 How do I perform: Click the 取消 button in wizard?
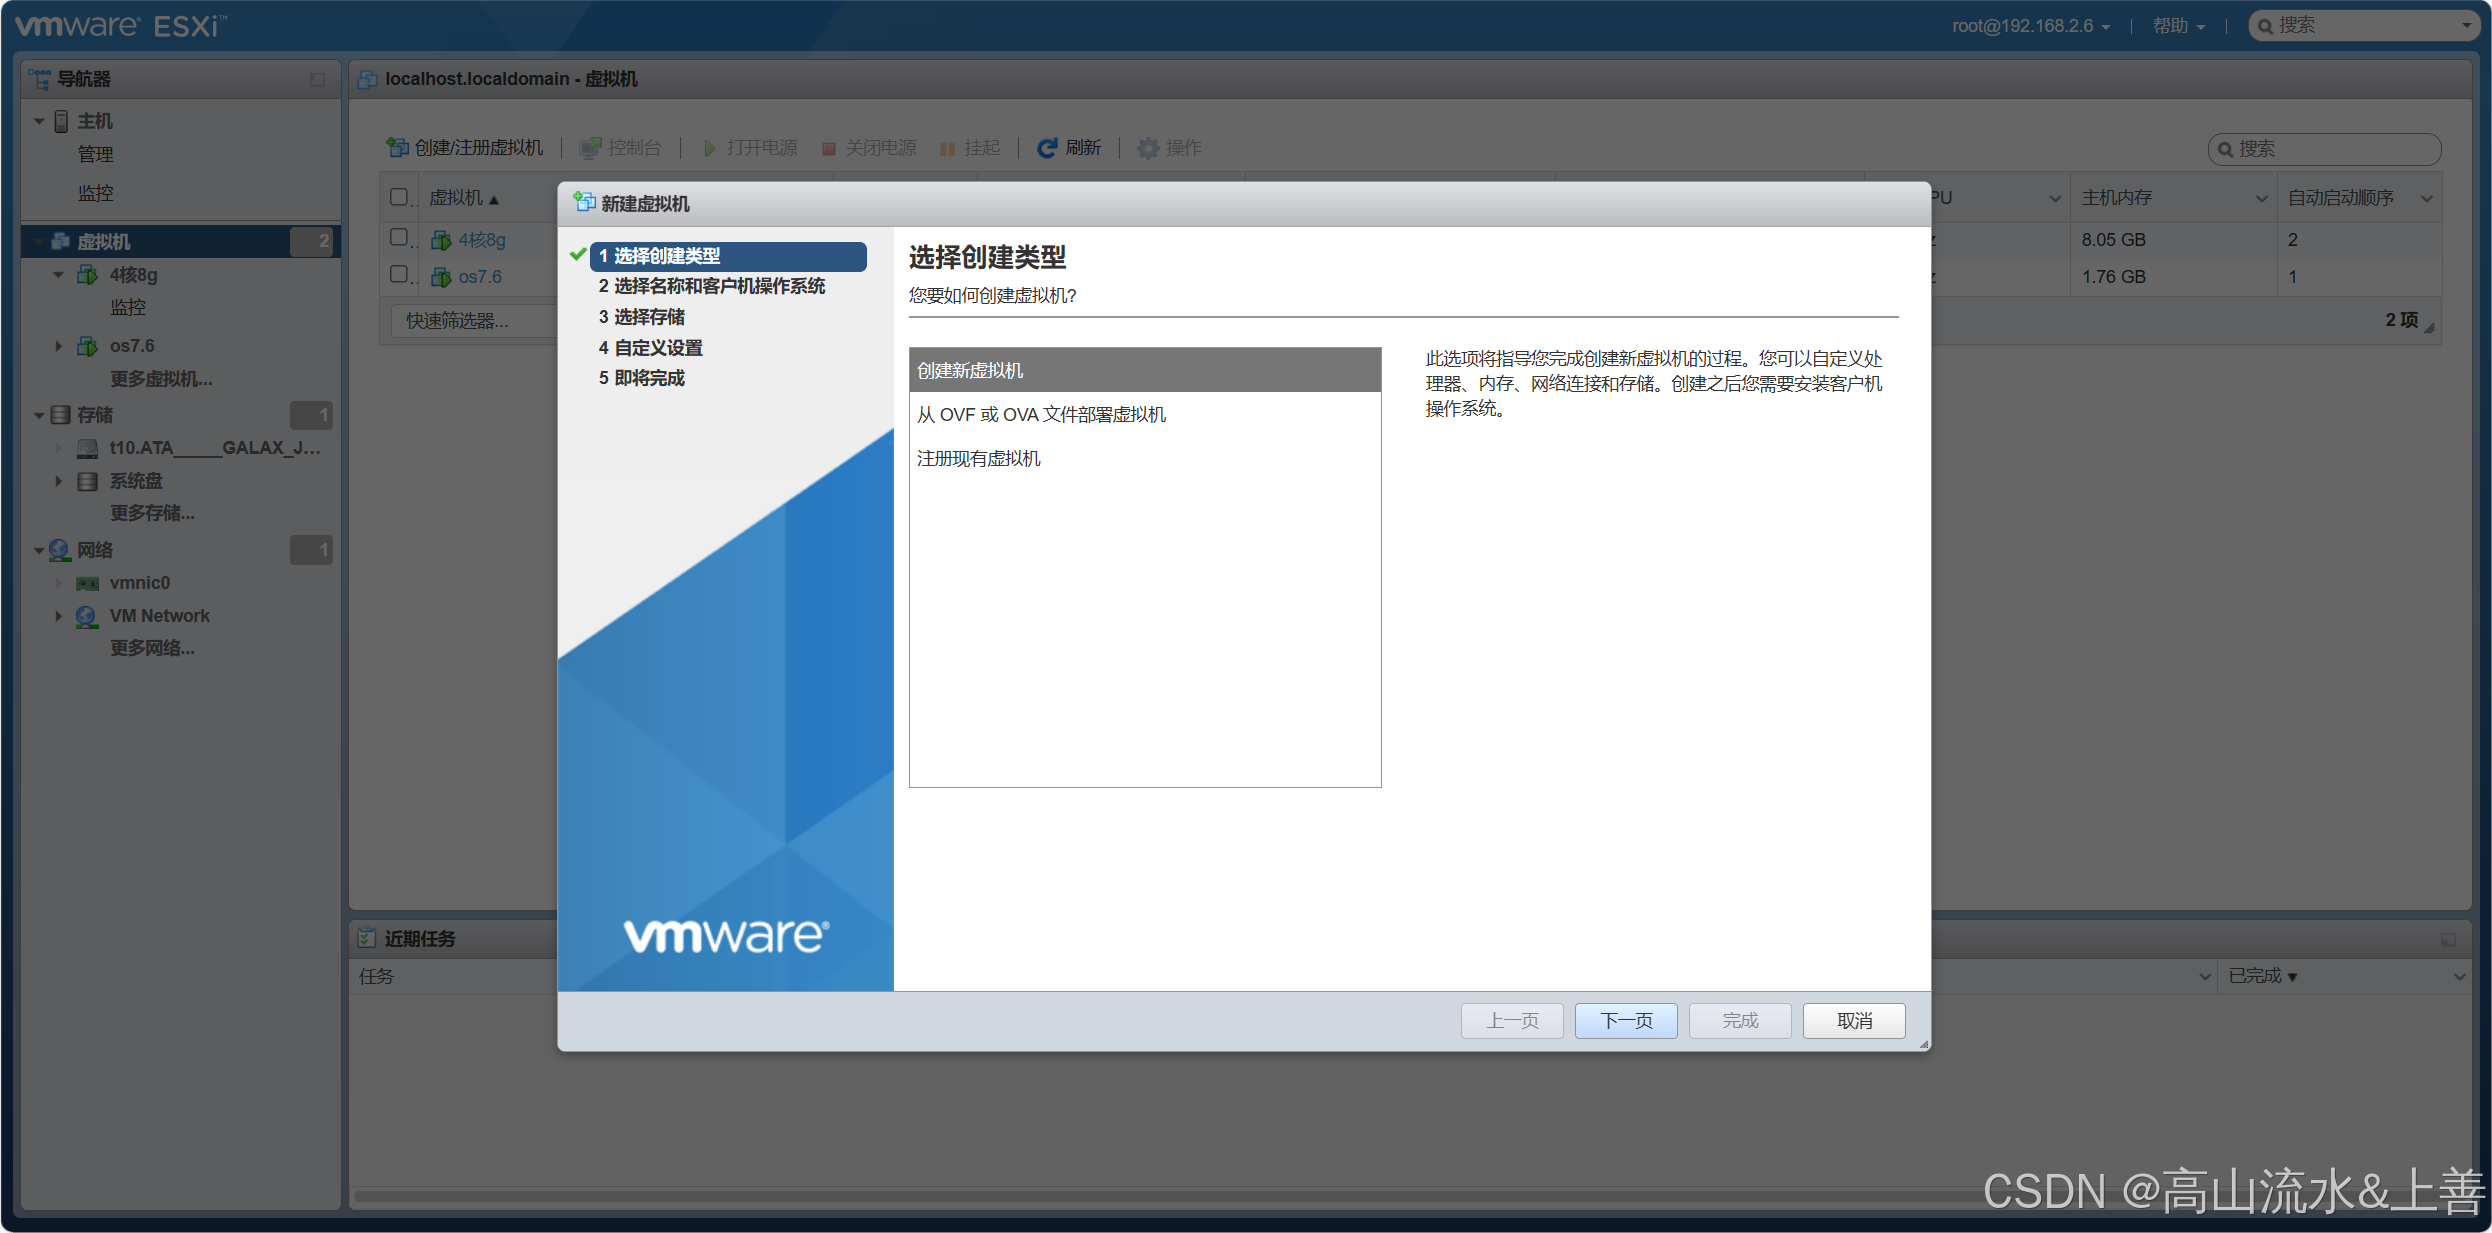[x=1854, y=1020]
